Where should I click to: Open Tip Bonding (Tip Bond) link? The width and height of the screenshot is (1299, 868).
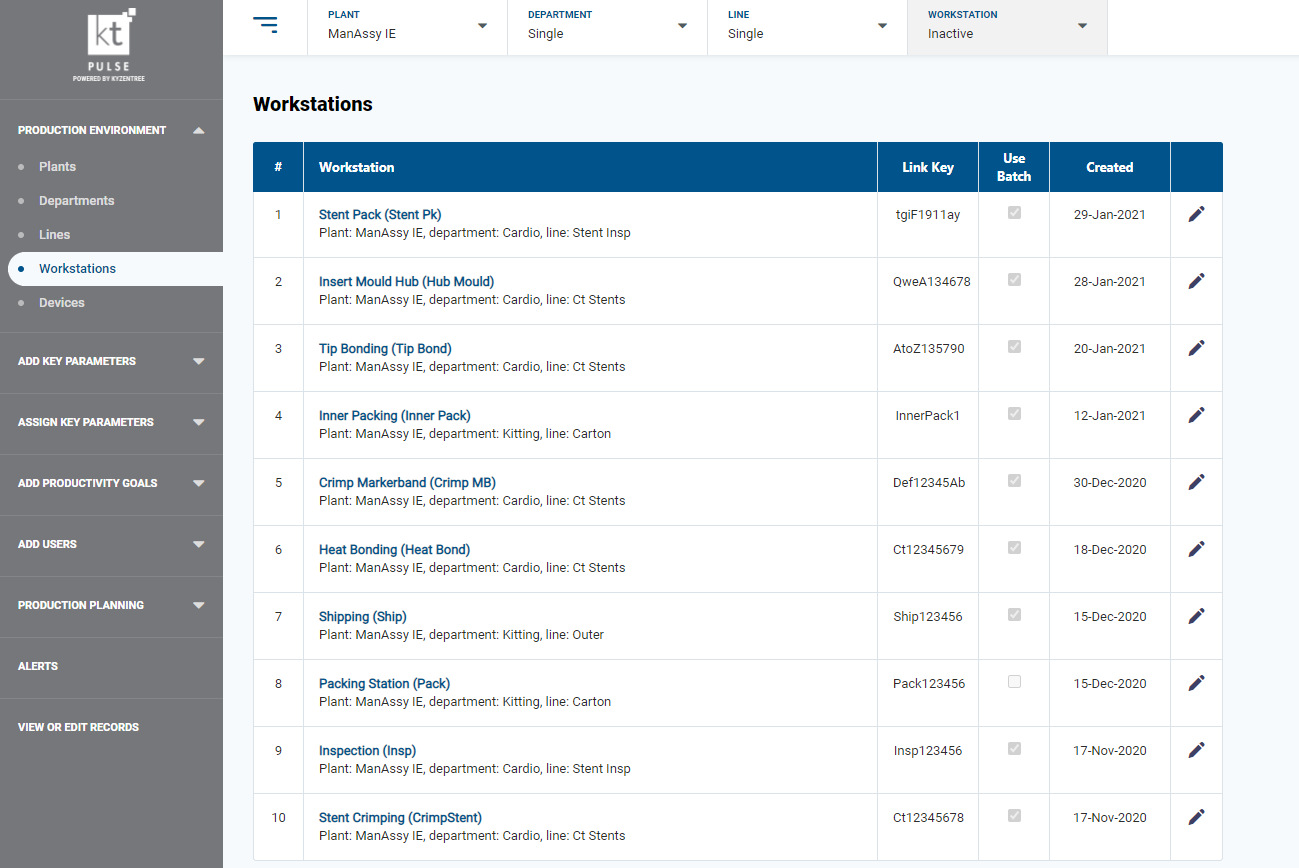pos(385,349)
